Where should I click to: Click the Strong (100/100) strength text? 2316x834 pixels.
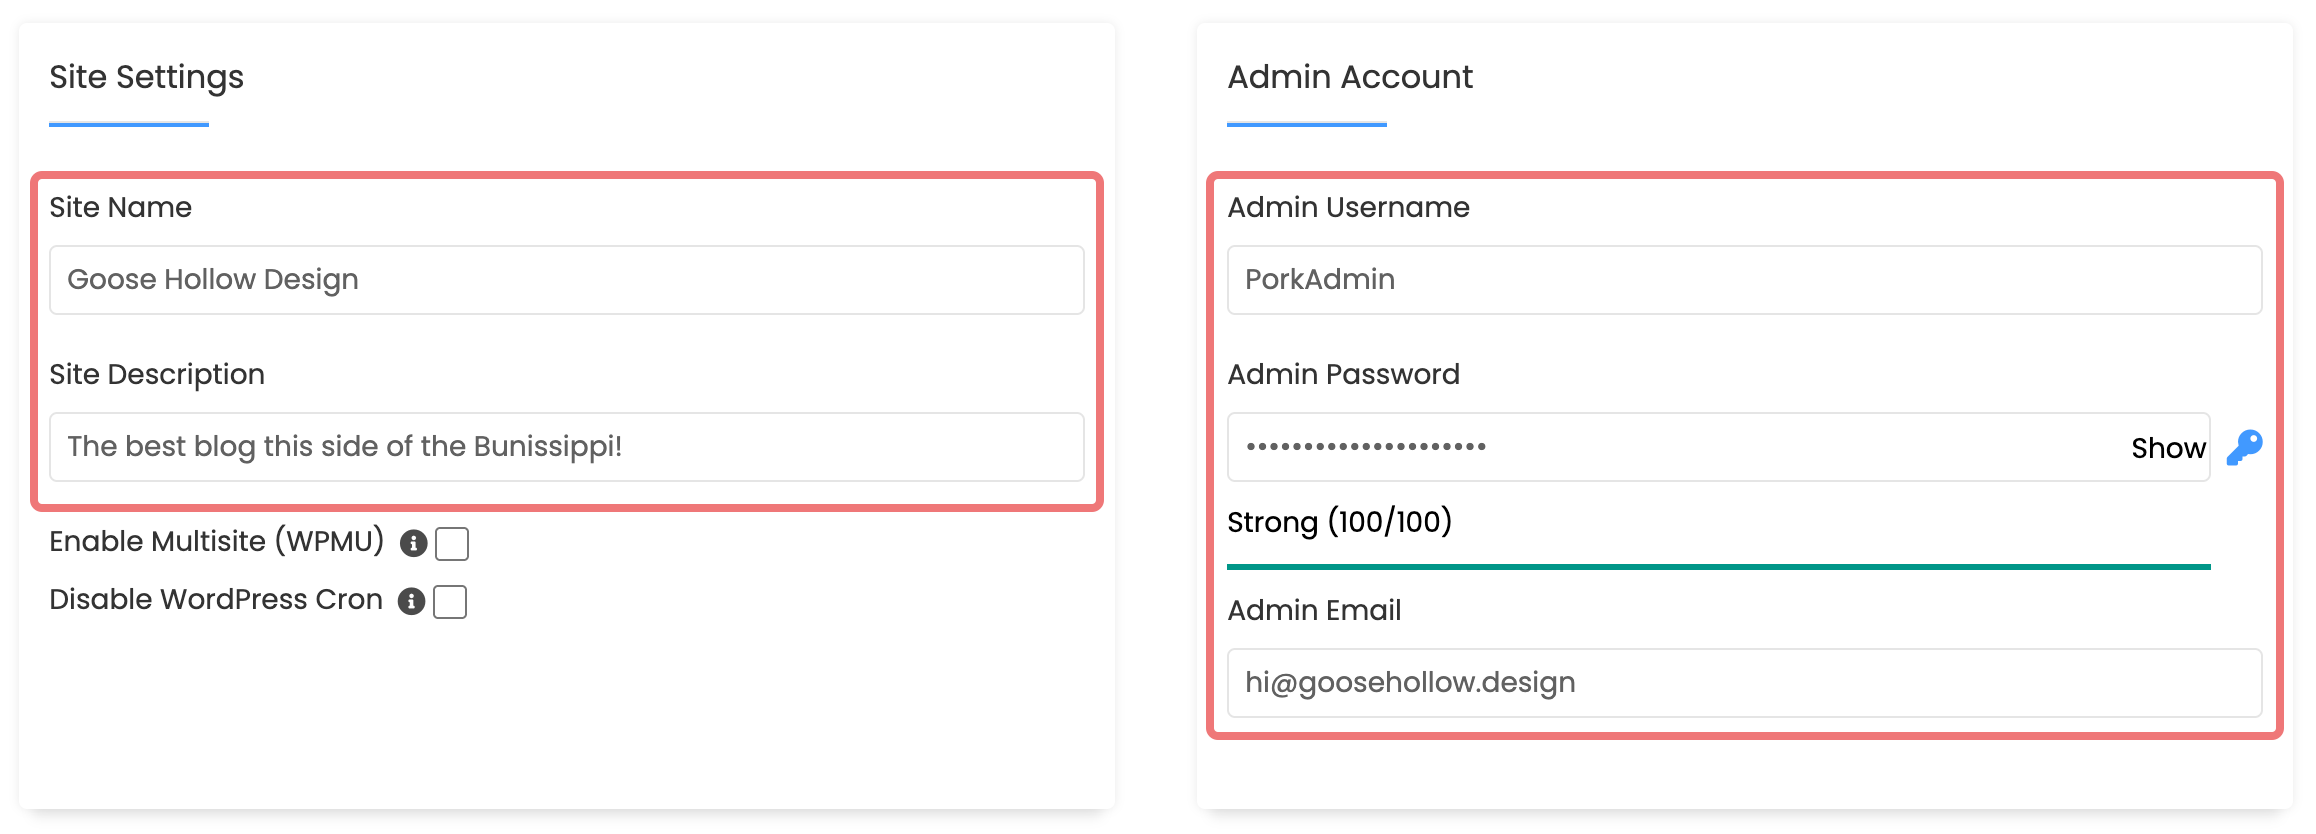point(1339,522)
